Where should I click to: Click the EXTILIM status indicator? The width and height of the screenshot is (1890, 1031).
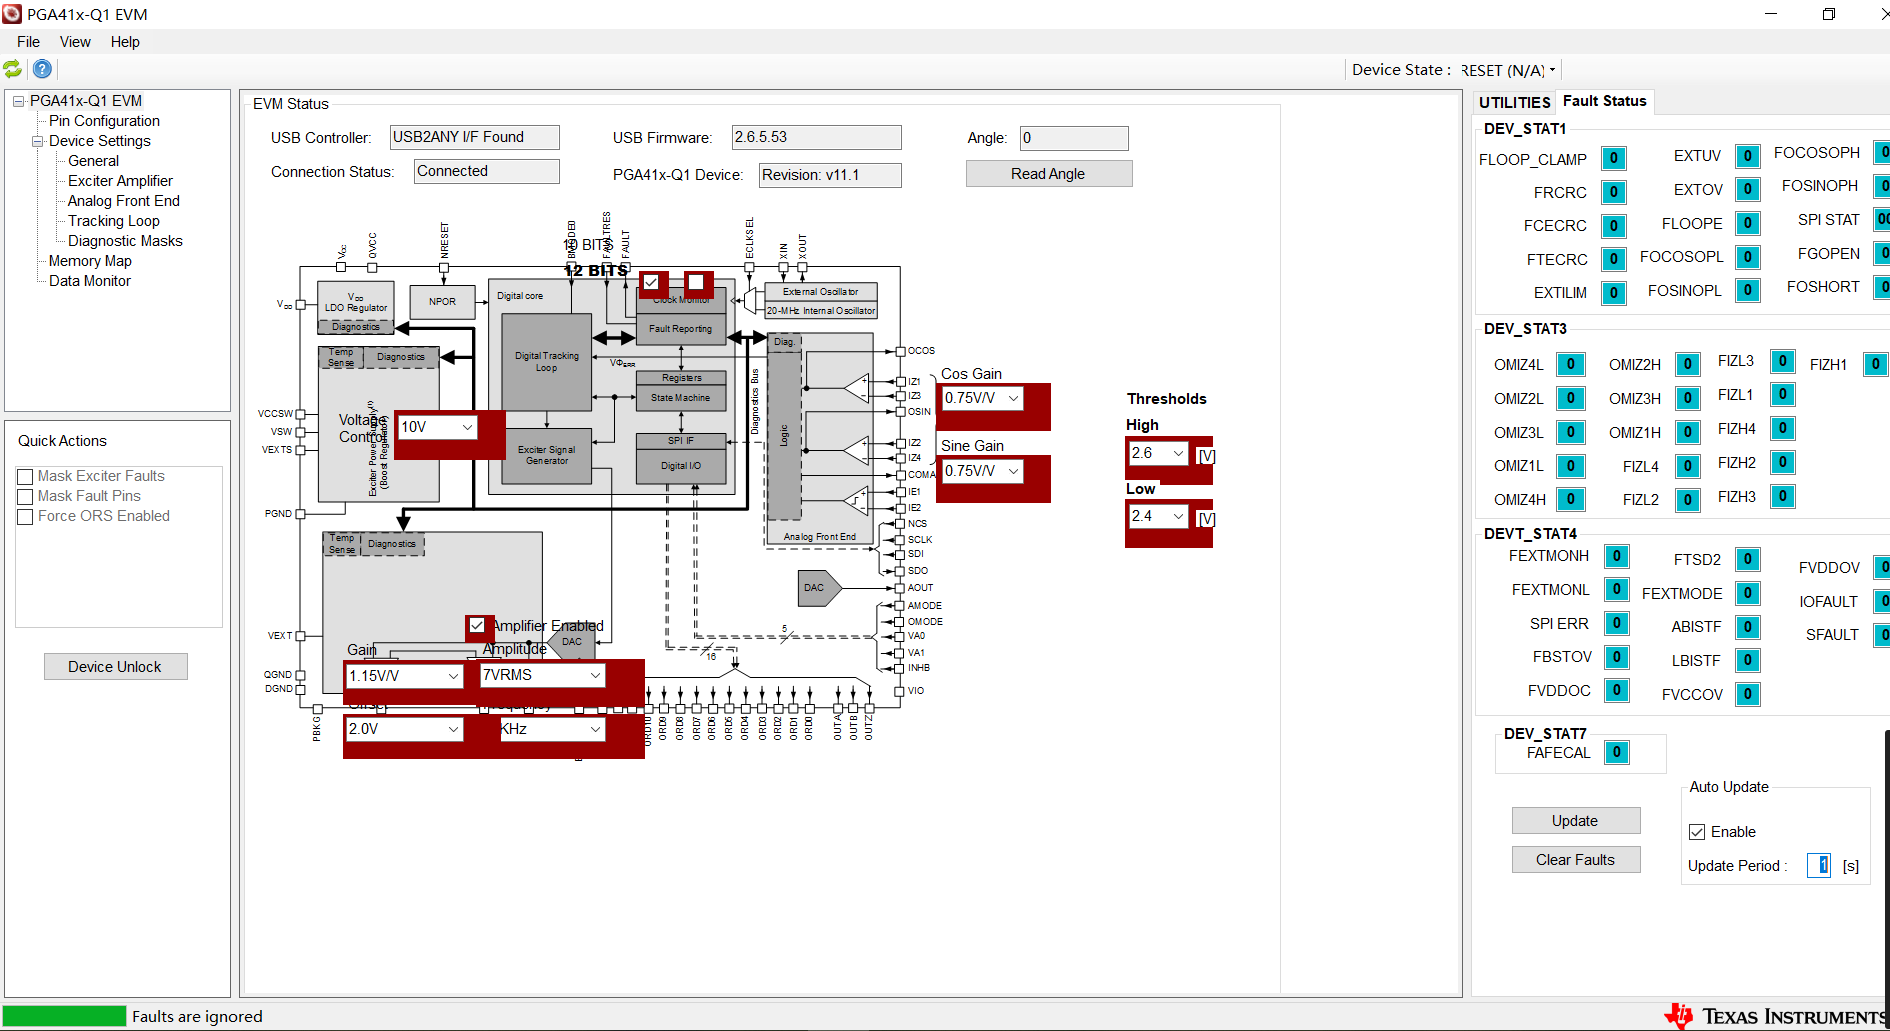pos(1613,293)
